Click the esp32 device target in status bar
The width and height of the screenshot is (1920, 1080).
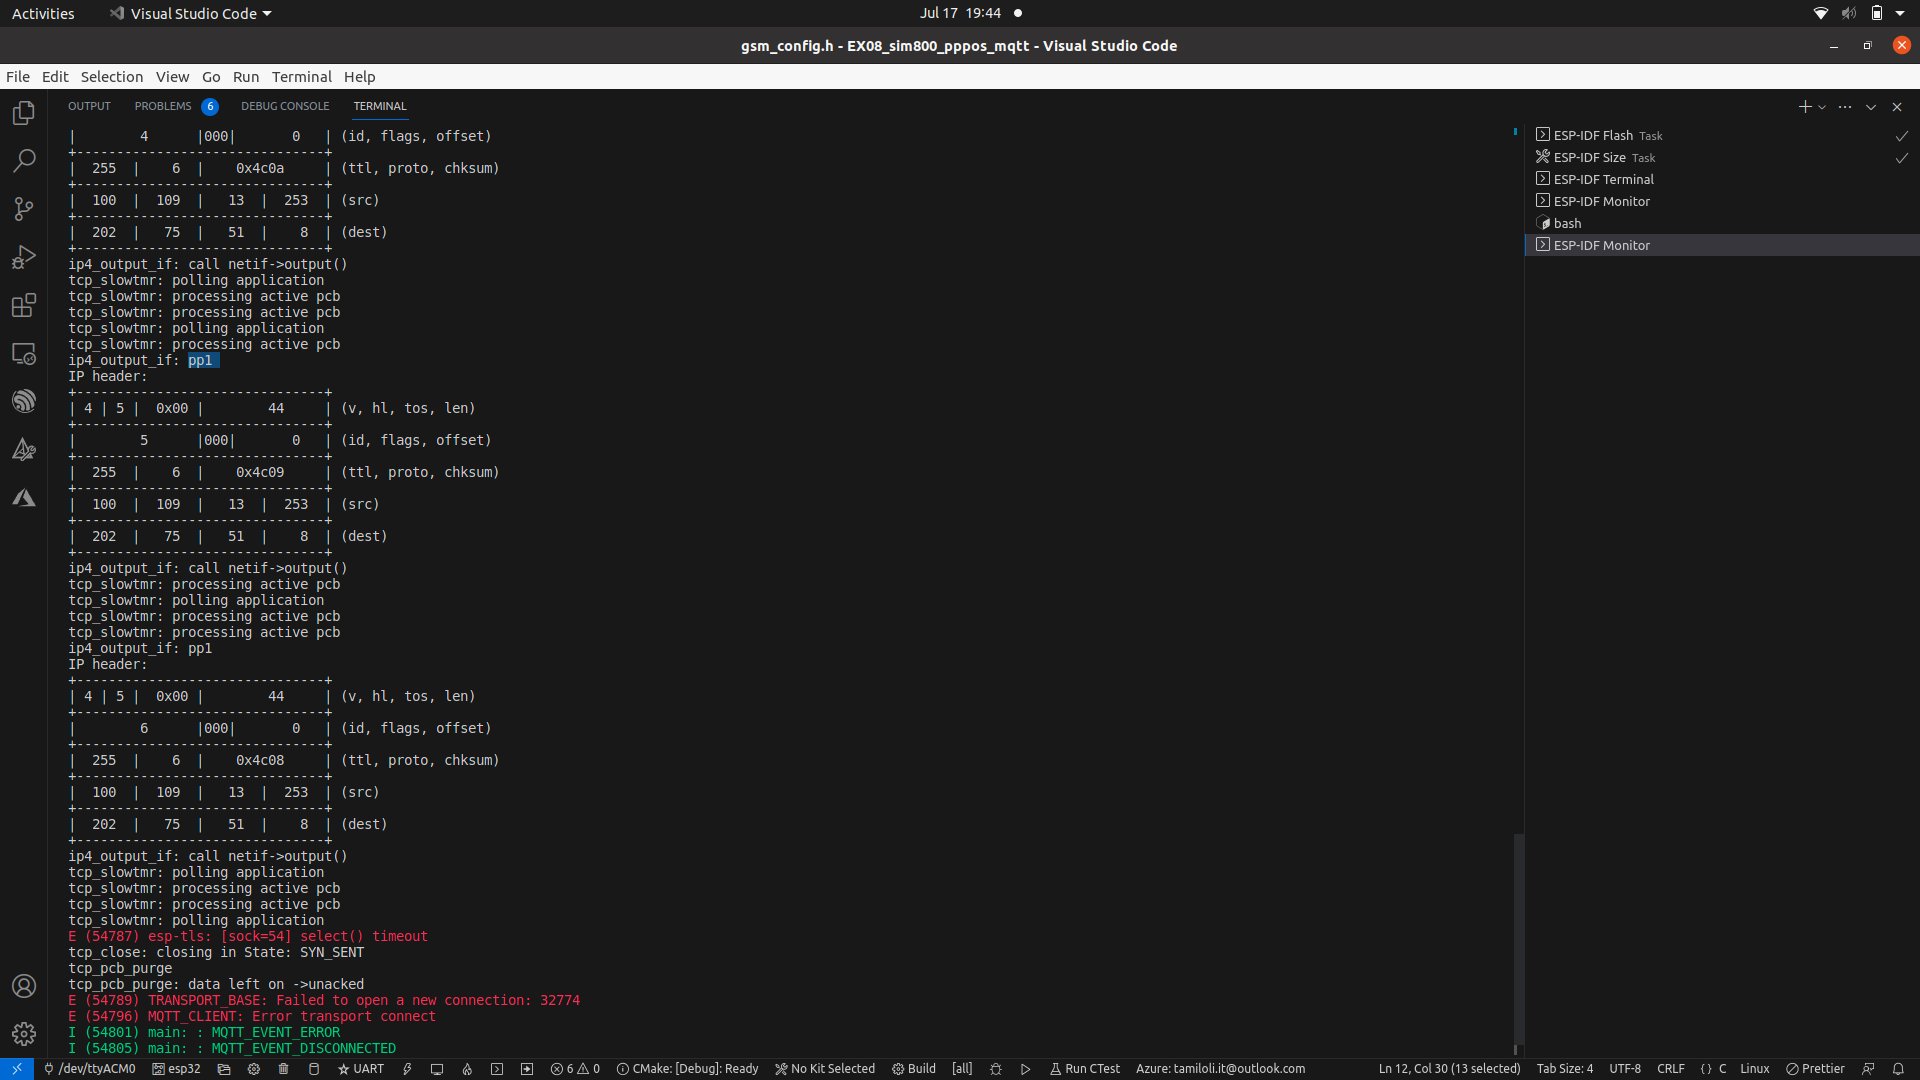[x=177, y=1068]
